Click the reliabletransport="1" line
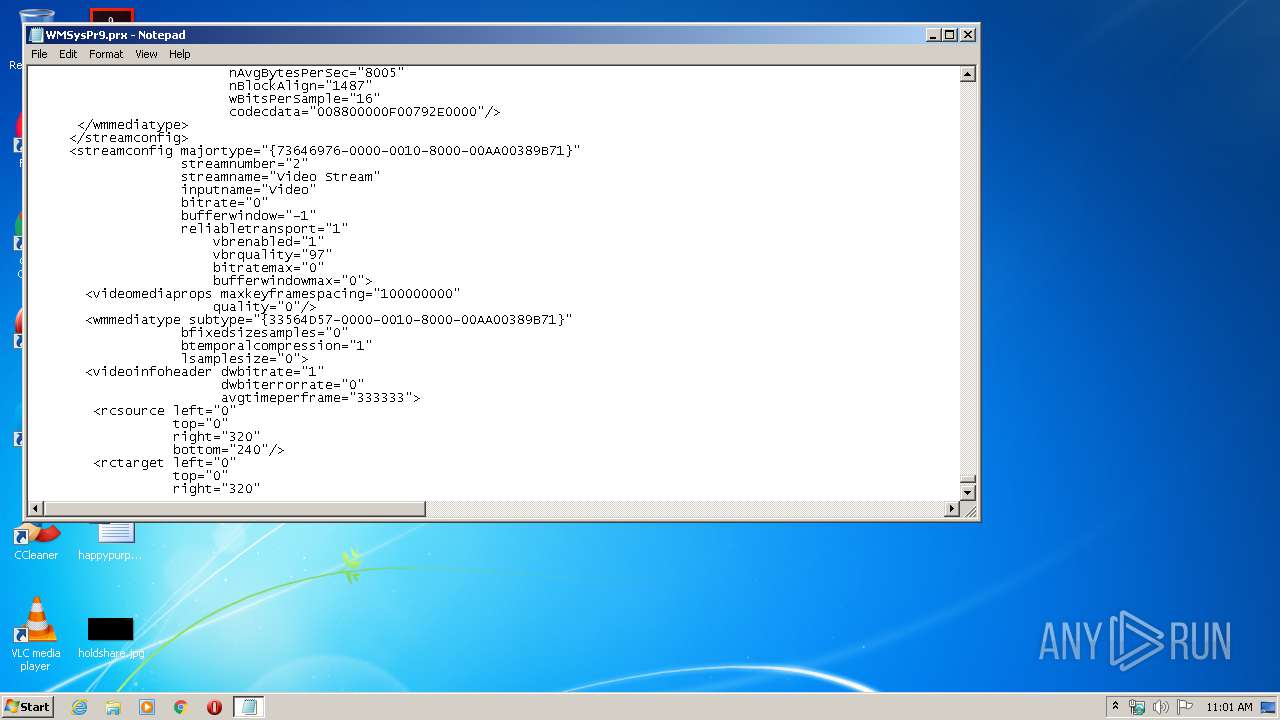This screenshot has height=720, width=1280. [x=264, y=229]
